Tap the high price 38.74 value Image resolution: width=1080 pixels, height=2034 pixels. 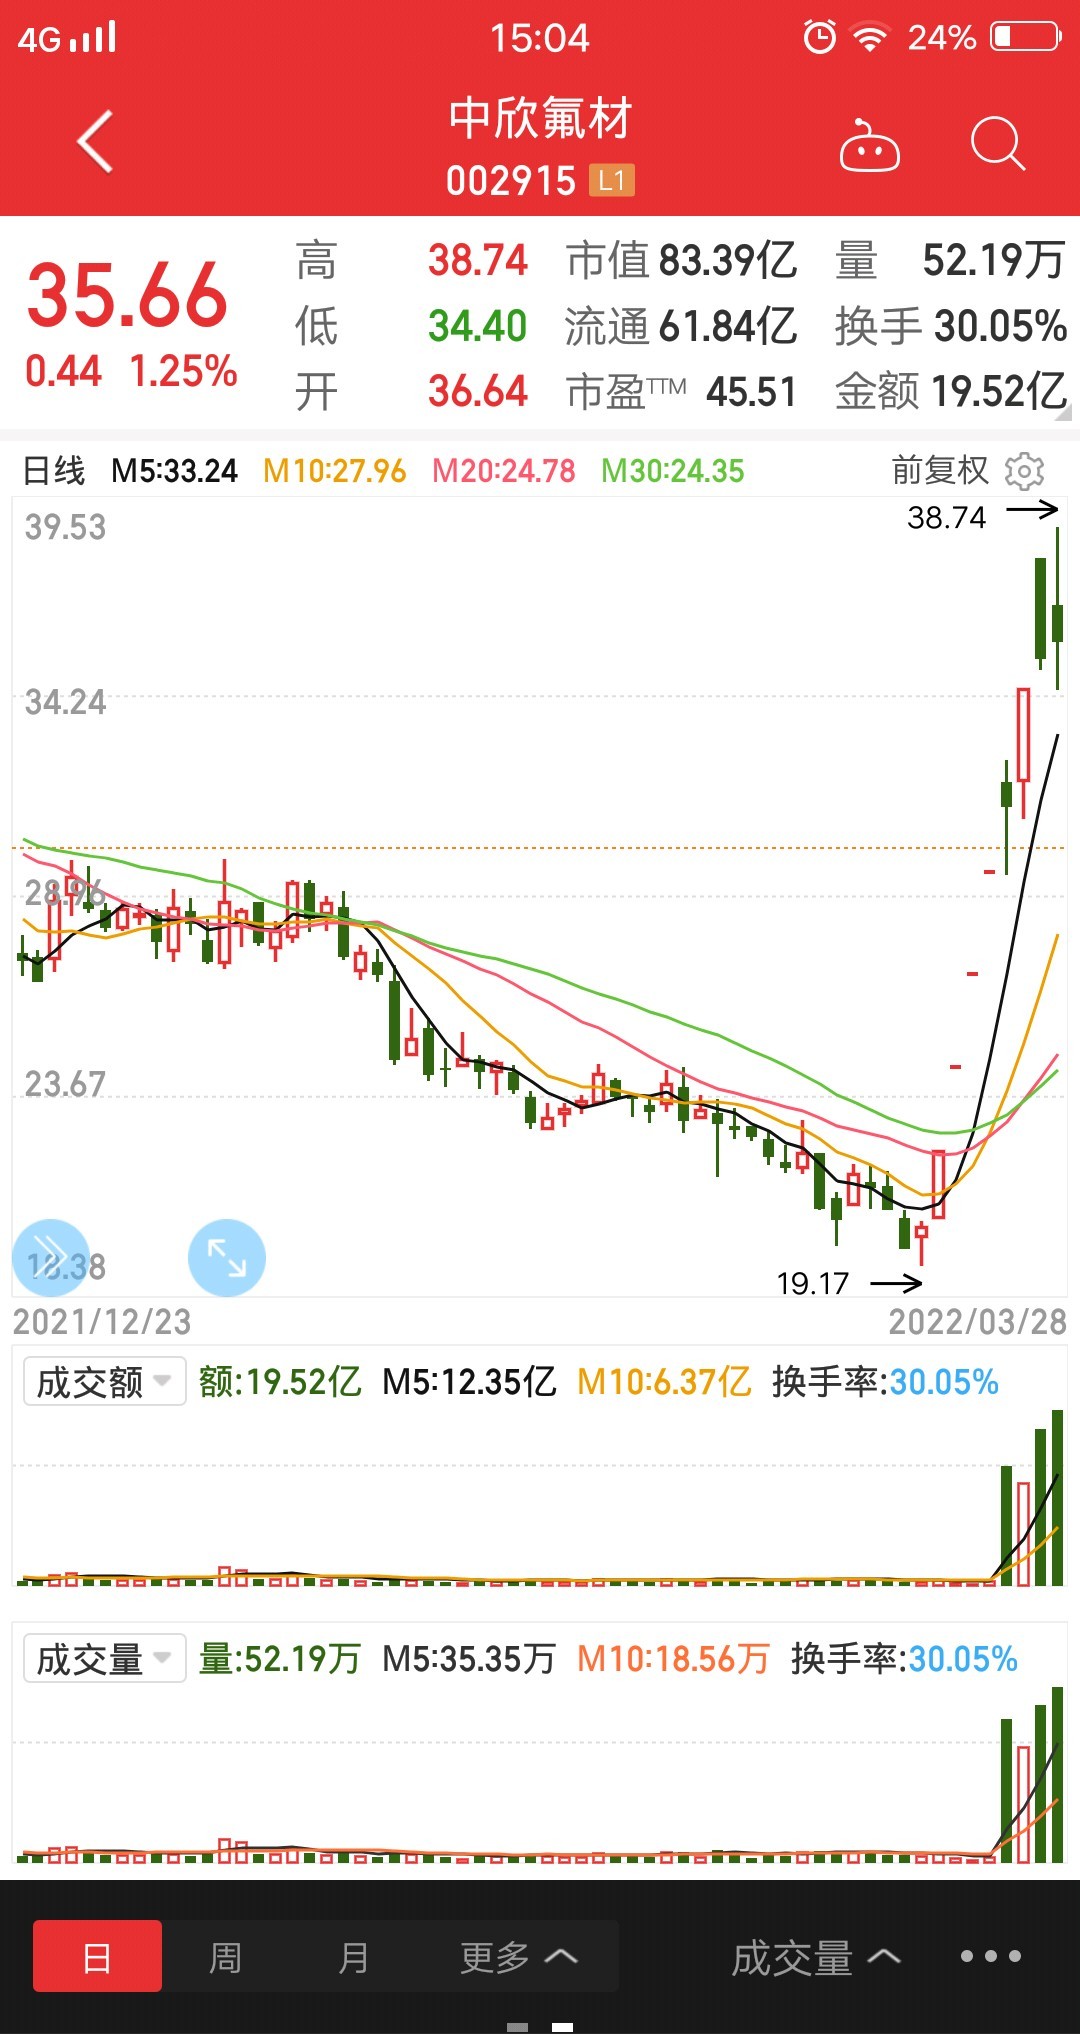[x=478, y=260]
